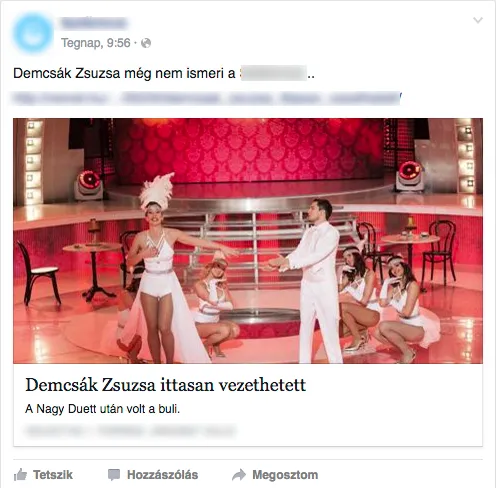Click the blurred word in the post text

[273, 73]
